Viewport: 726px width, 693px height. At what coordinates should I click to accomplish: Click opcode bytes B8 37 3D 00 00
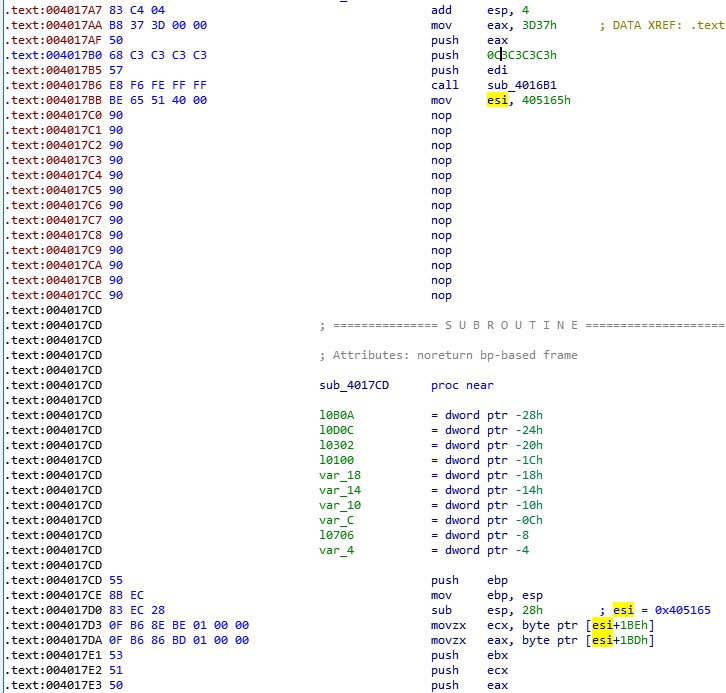pos(158,25)
